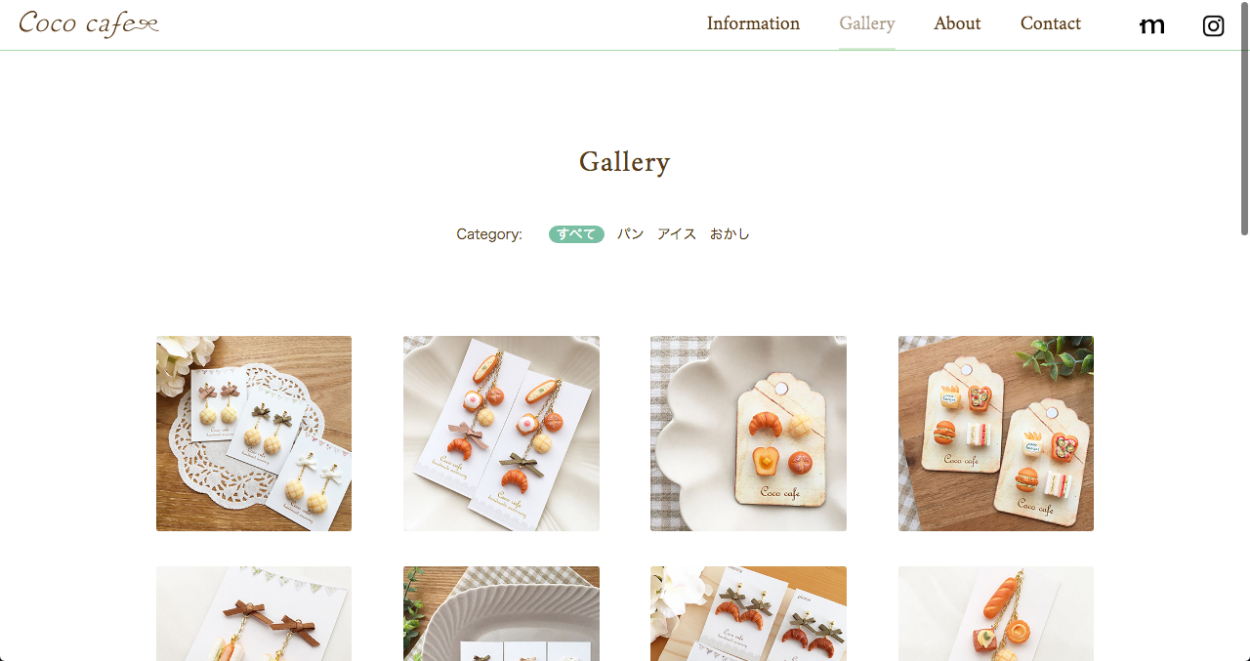Open the Contact page
The height and width of the screenshot is (661, 1250).
tap(1050, 24)
